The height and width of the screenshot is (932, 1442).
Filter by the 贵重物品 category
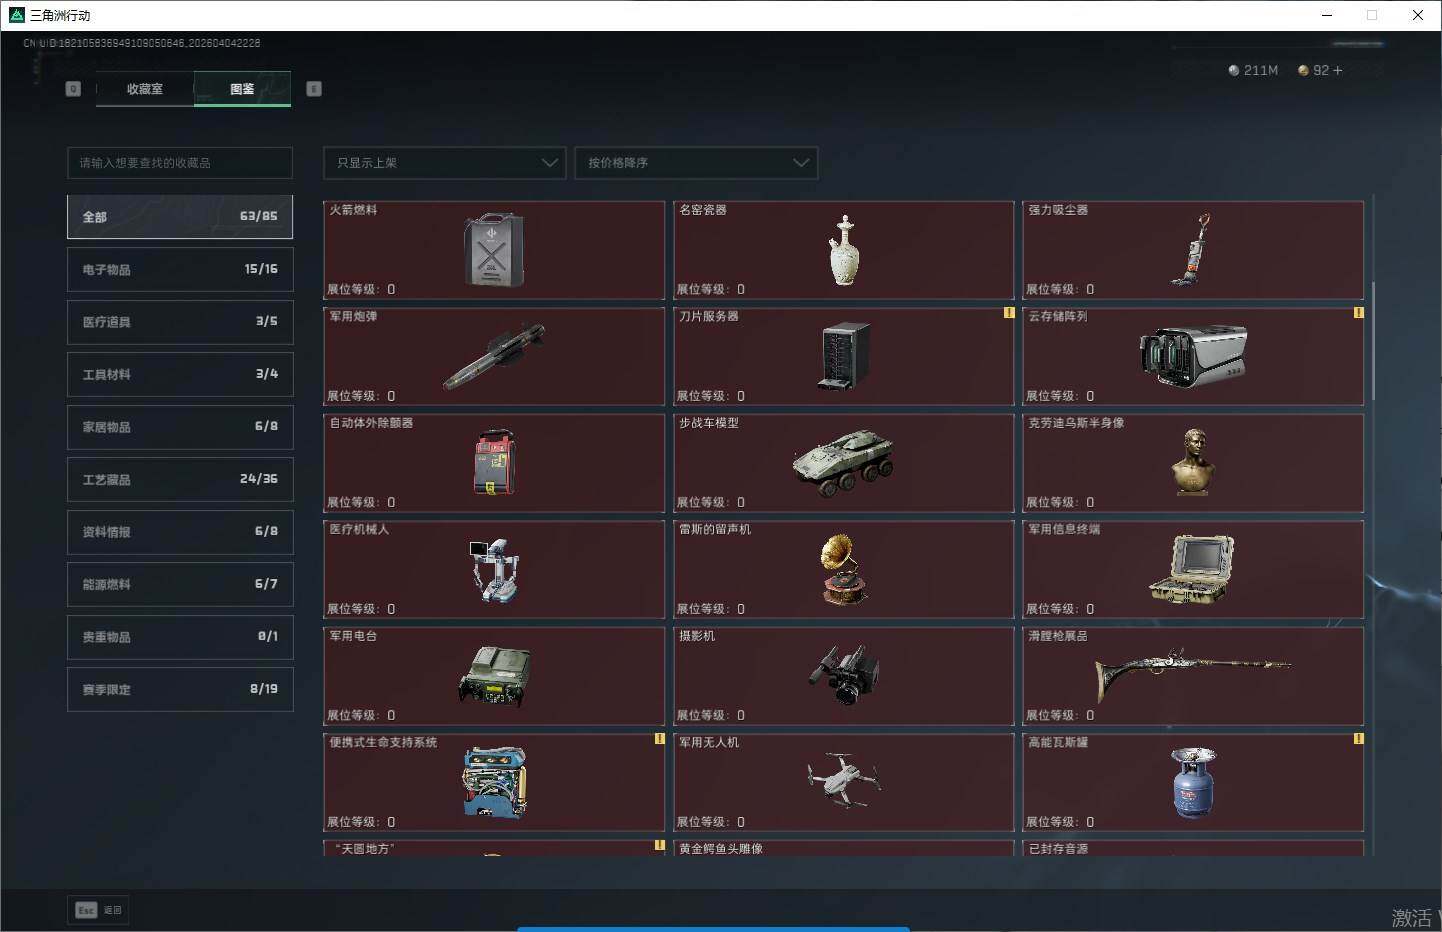pos(180,637)
